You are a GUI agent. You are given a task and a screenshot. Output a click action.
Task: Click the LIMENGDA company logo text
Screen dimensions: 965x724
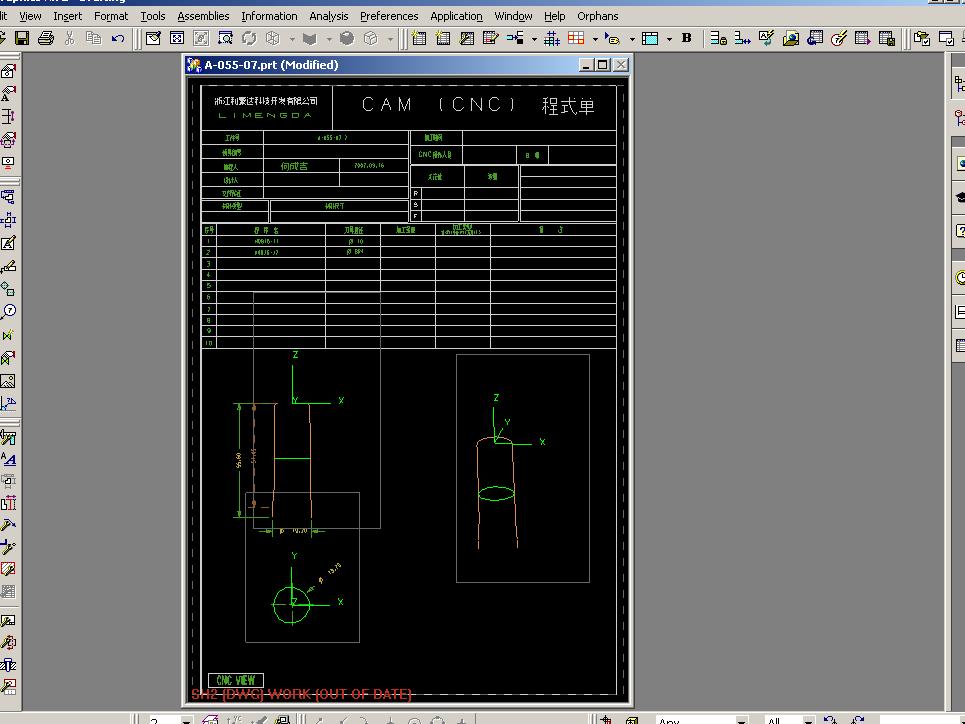point(265,115)
